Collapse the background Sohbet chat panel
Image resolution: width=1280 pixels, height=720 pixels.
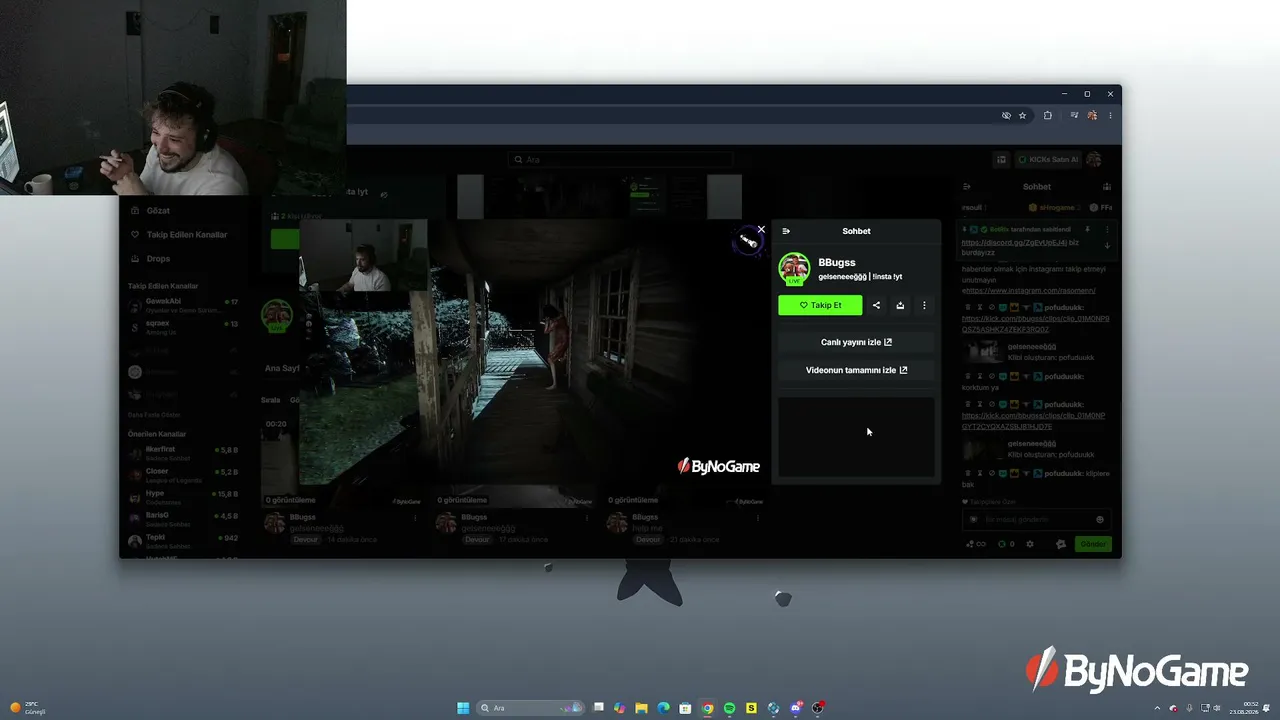tap(967, 187)
